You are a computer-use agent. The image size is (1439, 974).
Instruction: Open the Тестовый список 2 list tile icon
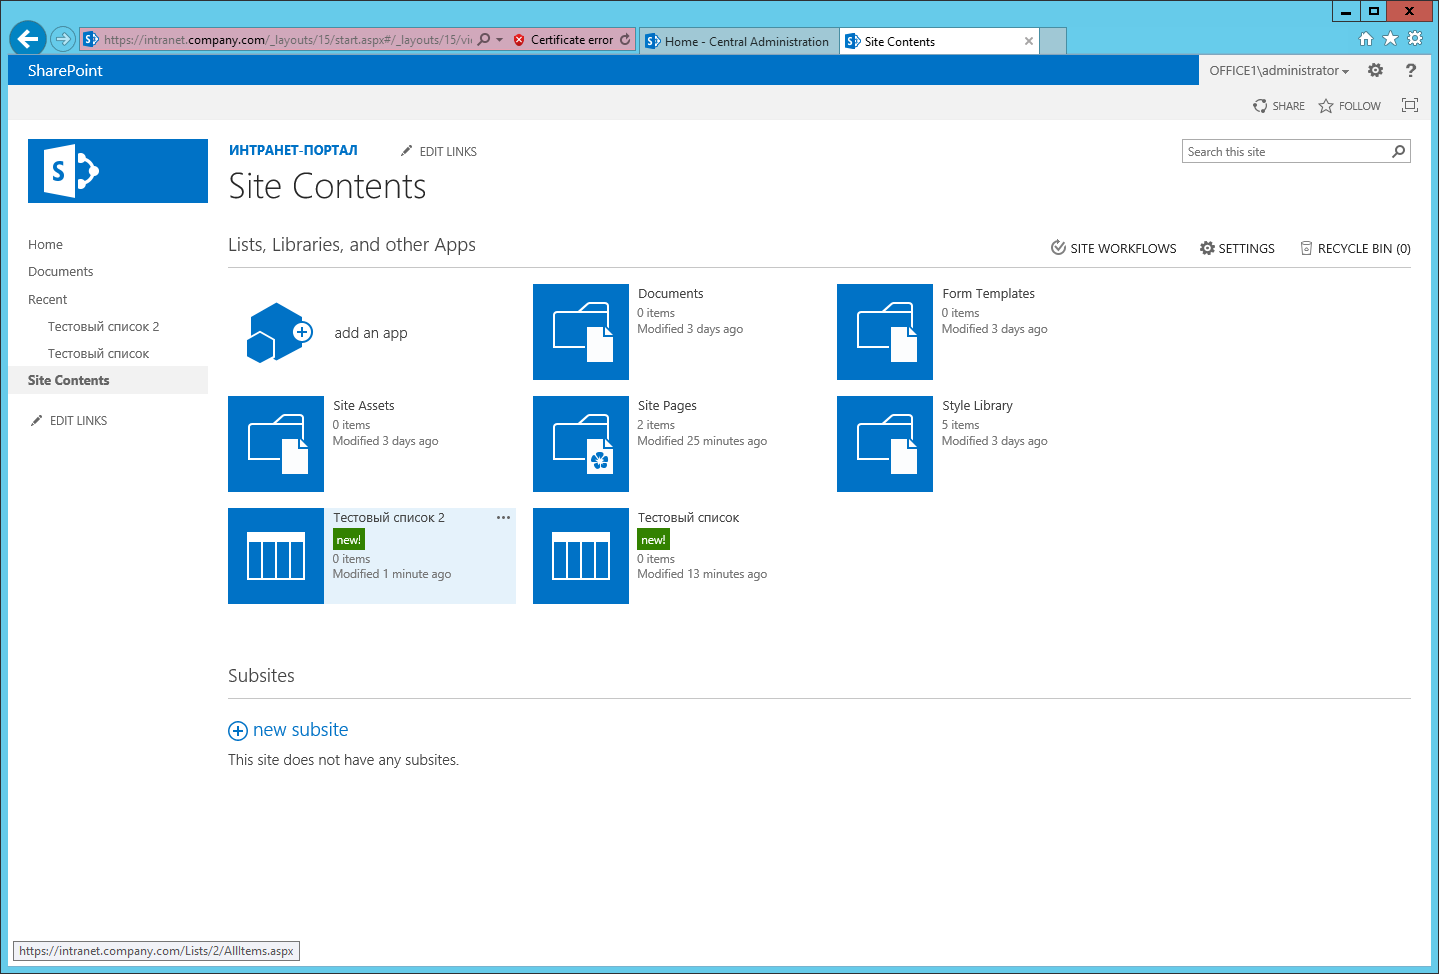coord(276,556)
